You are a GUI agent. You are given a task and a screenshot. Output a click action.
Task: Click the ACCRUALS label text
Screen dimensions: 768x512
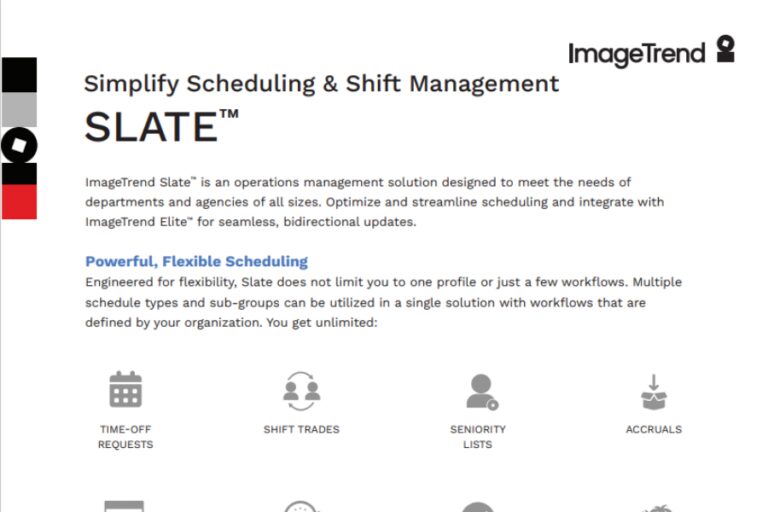(x=653, y=430)
